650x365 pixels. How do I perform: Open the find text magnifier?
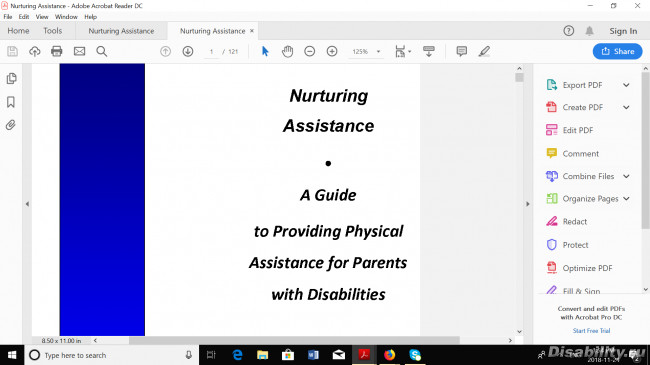[102, 51]
